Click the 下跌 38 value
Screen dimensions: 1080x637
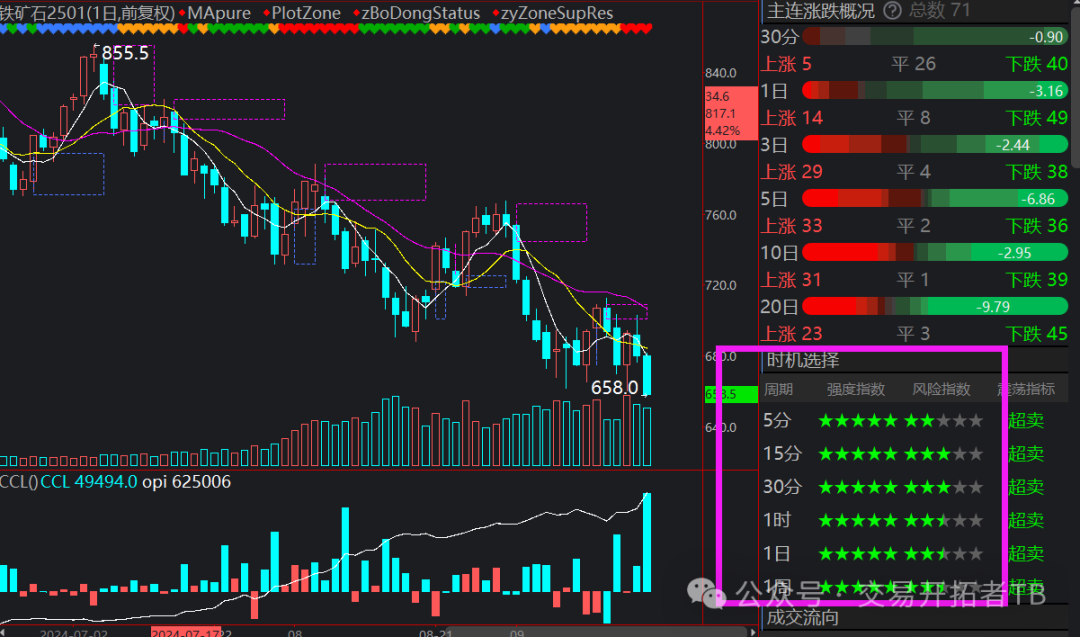click(x=1037, y=171)
